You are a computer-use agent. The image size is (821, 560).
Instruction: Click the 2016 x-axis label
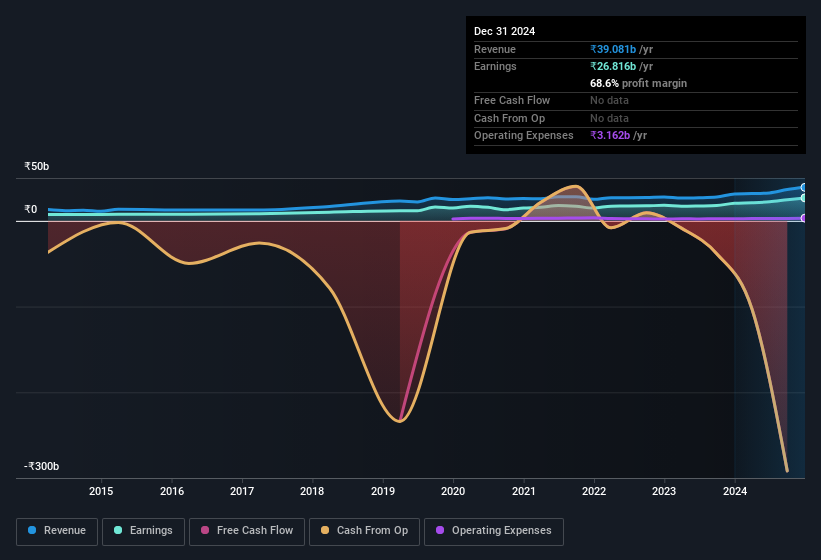coord(172,491)
